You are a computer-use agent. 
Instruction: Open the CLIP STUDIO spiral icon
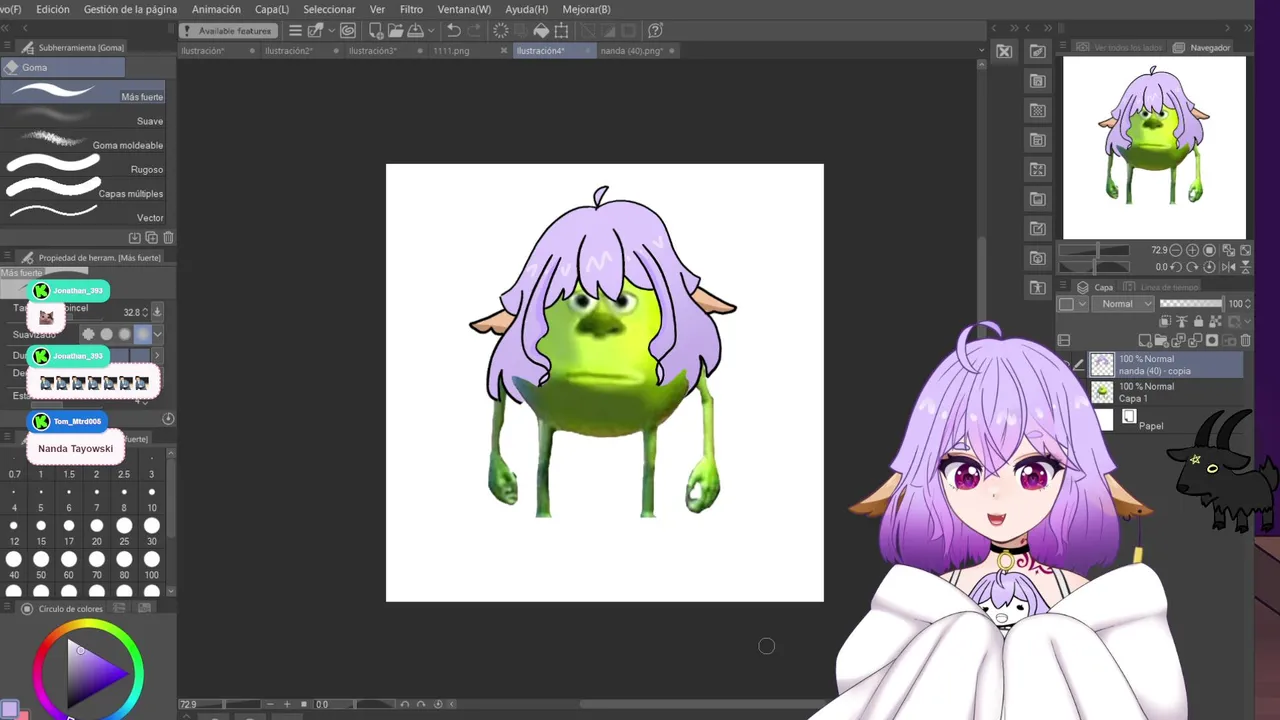tap(348, 31)
